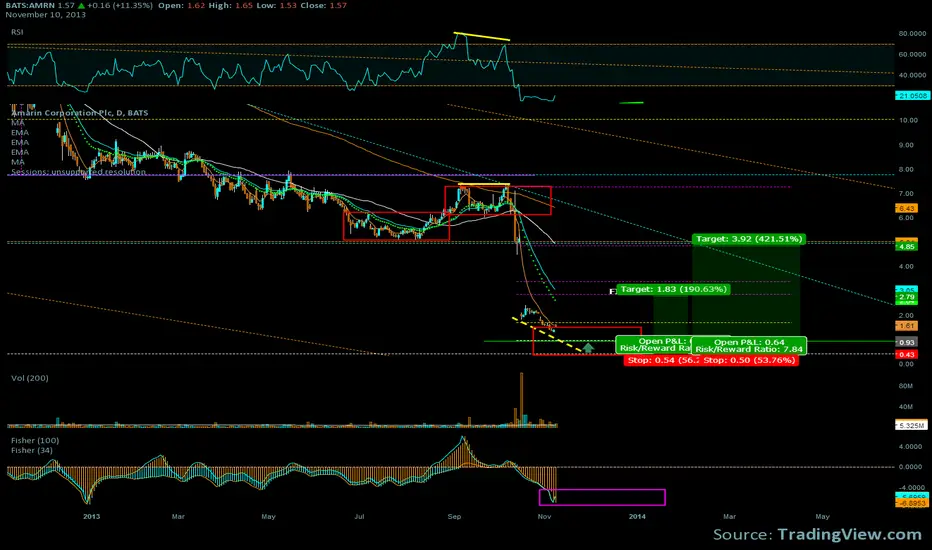932x550 pixels.
Task: Click the 40.0000 RSI axis label
Action: click(912, 76)
